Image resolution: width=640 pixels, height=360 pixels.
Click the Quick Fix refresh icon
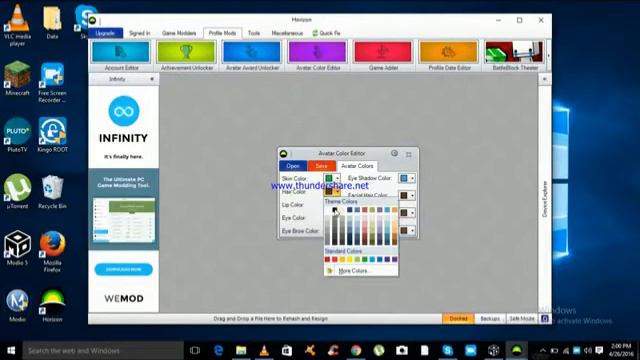tap(315, 33)
